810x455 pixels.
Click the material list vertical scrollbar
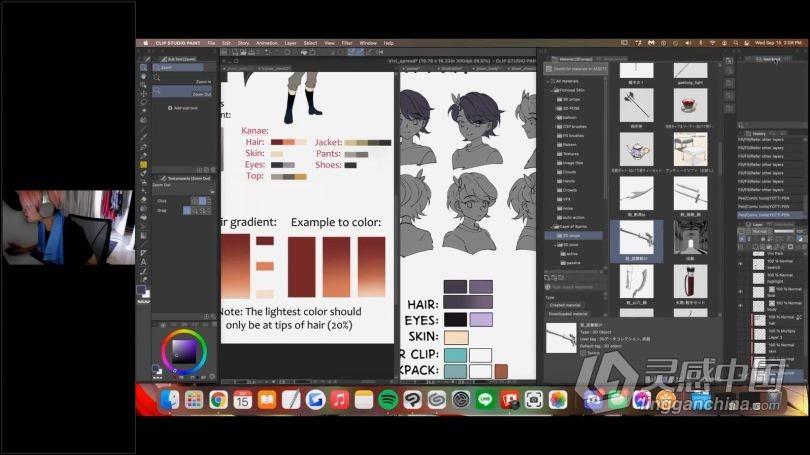(x=721, y=160)
